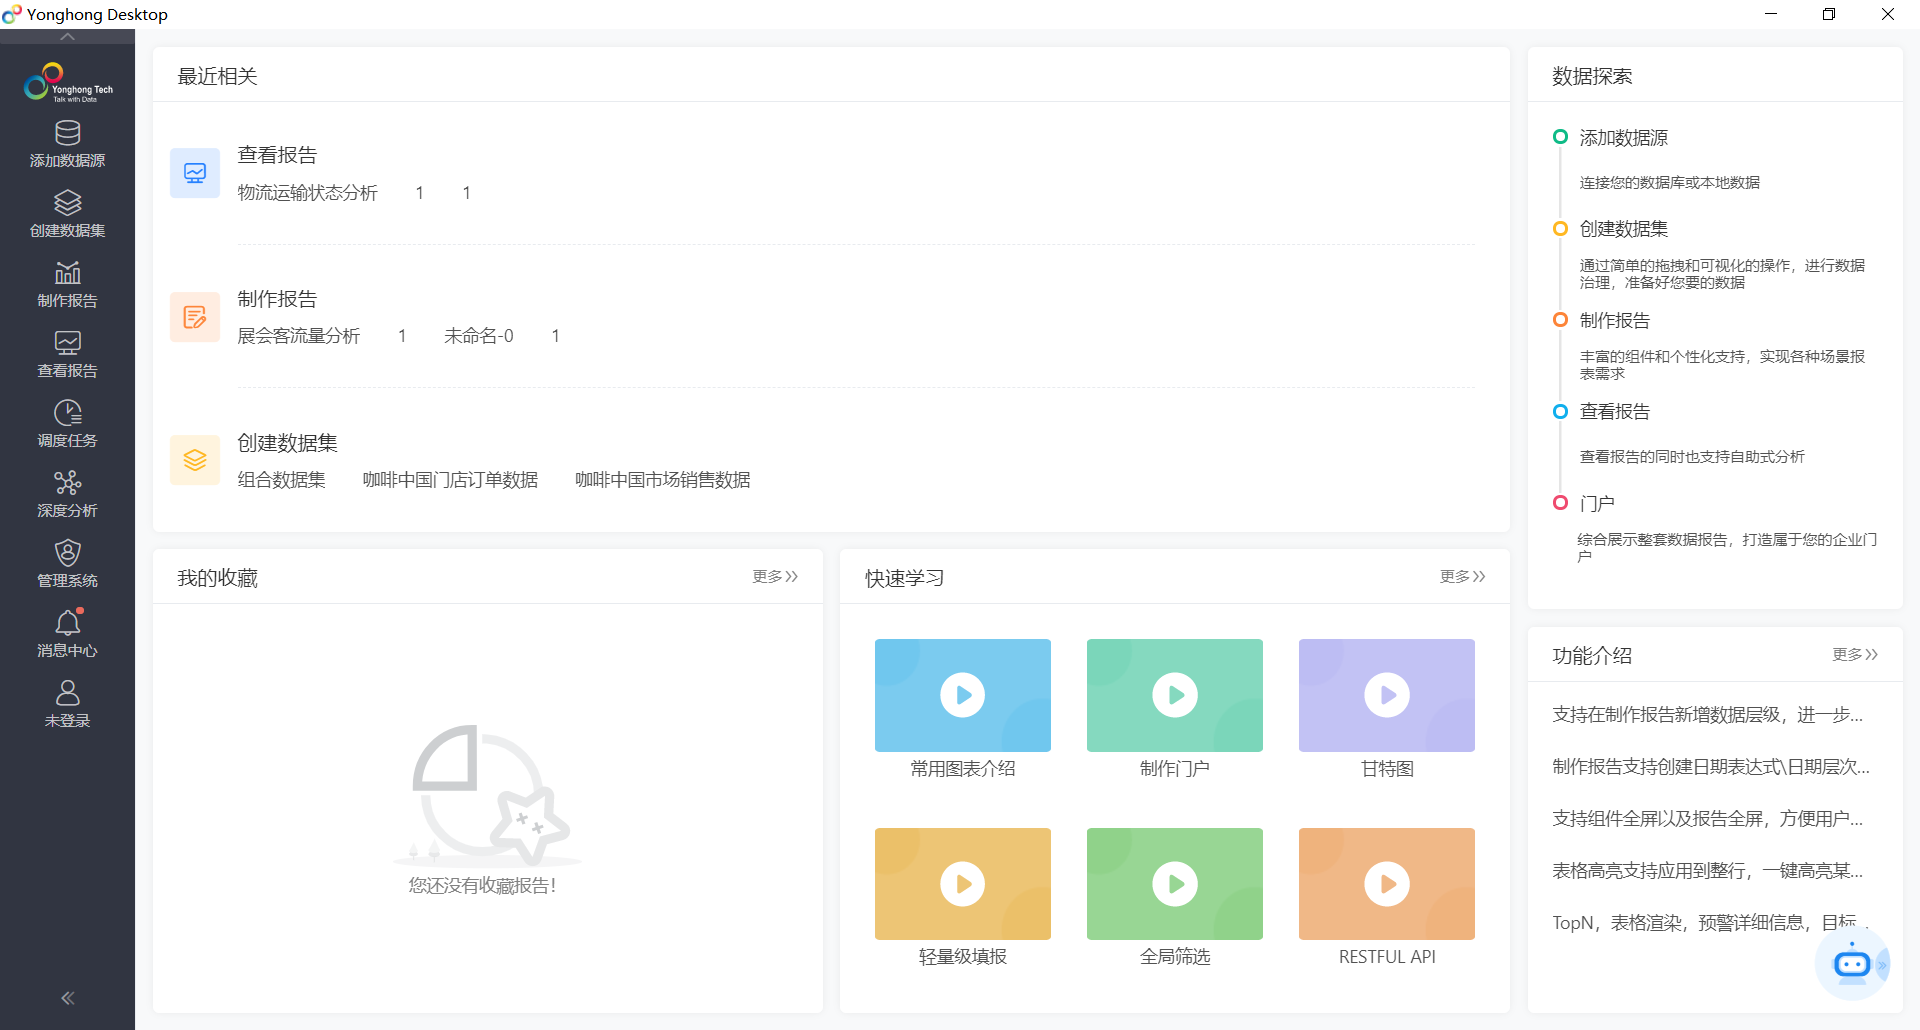Open the 物流运输状态分析 report
This screenshot has height=1030, width=1920.
[x=307, y=192]
